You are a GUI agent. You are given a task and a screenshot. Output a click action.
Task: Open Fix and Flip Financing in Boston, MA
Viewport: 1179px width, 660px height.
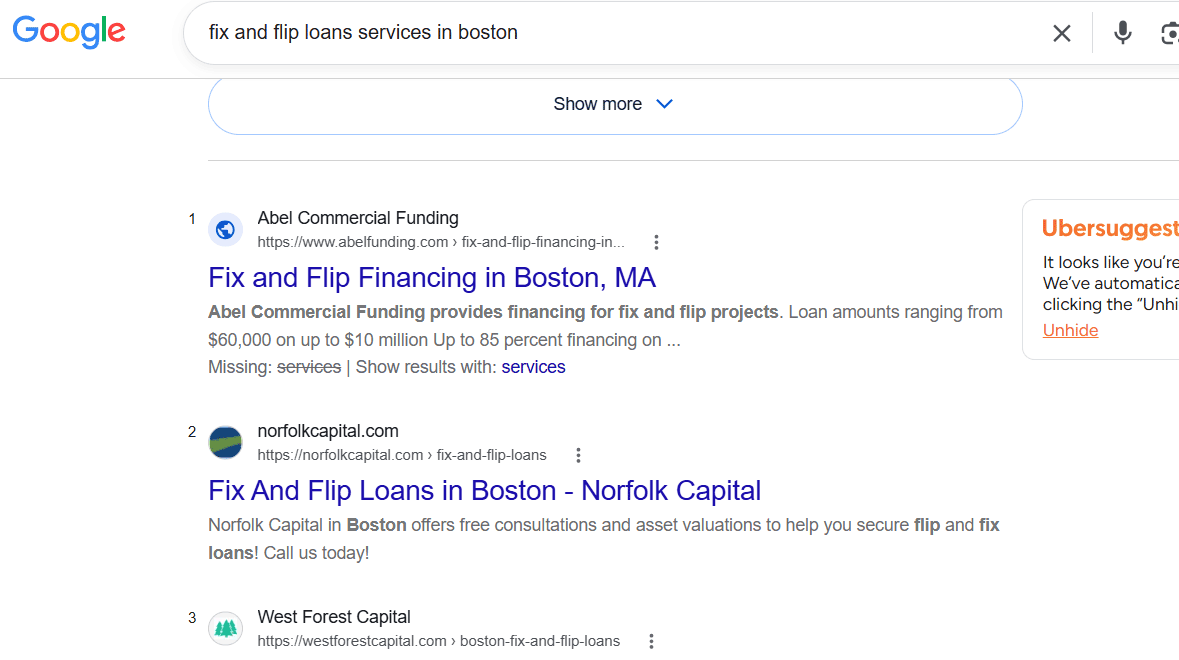[x=432, y=277]
